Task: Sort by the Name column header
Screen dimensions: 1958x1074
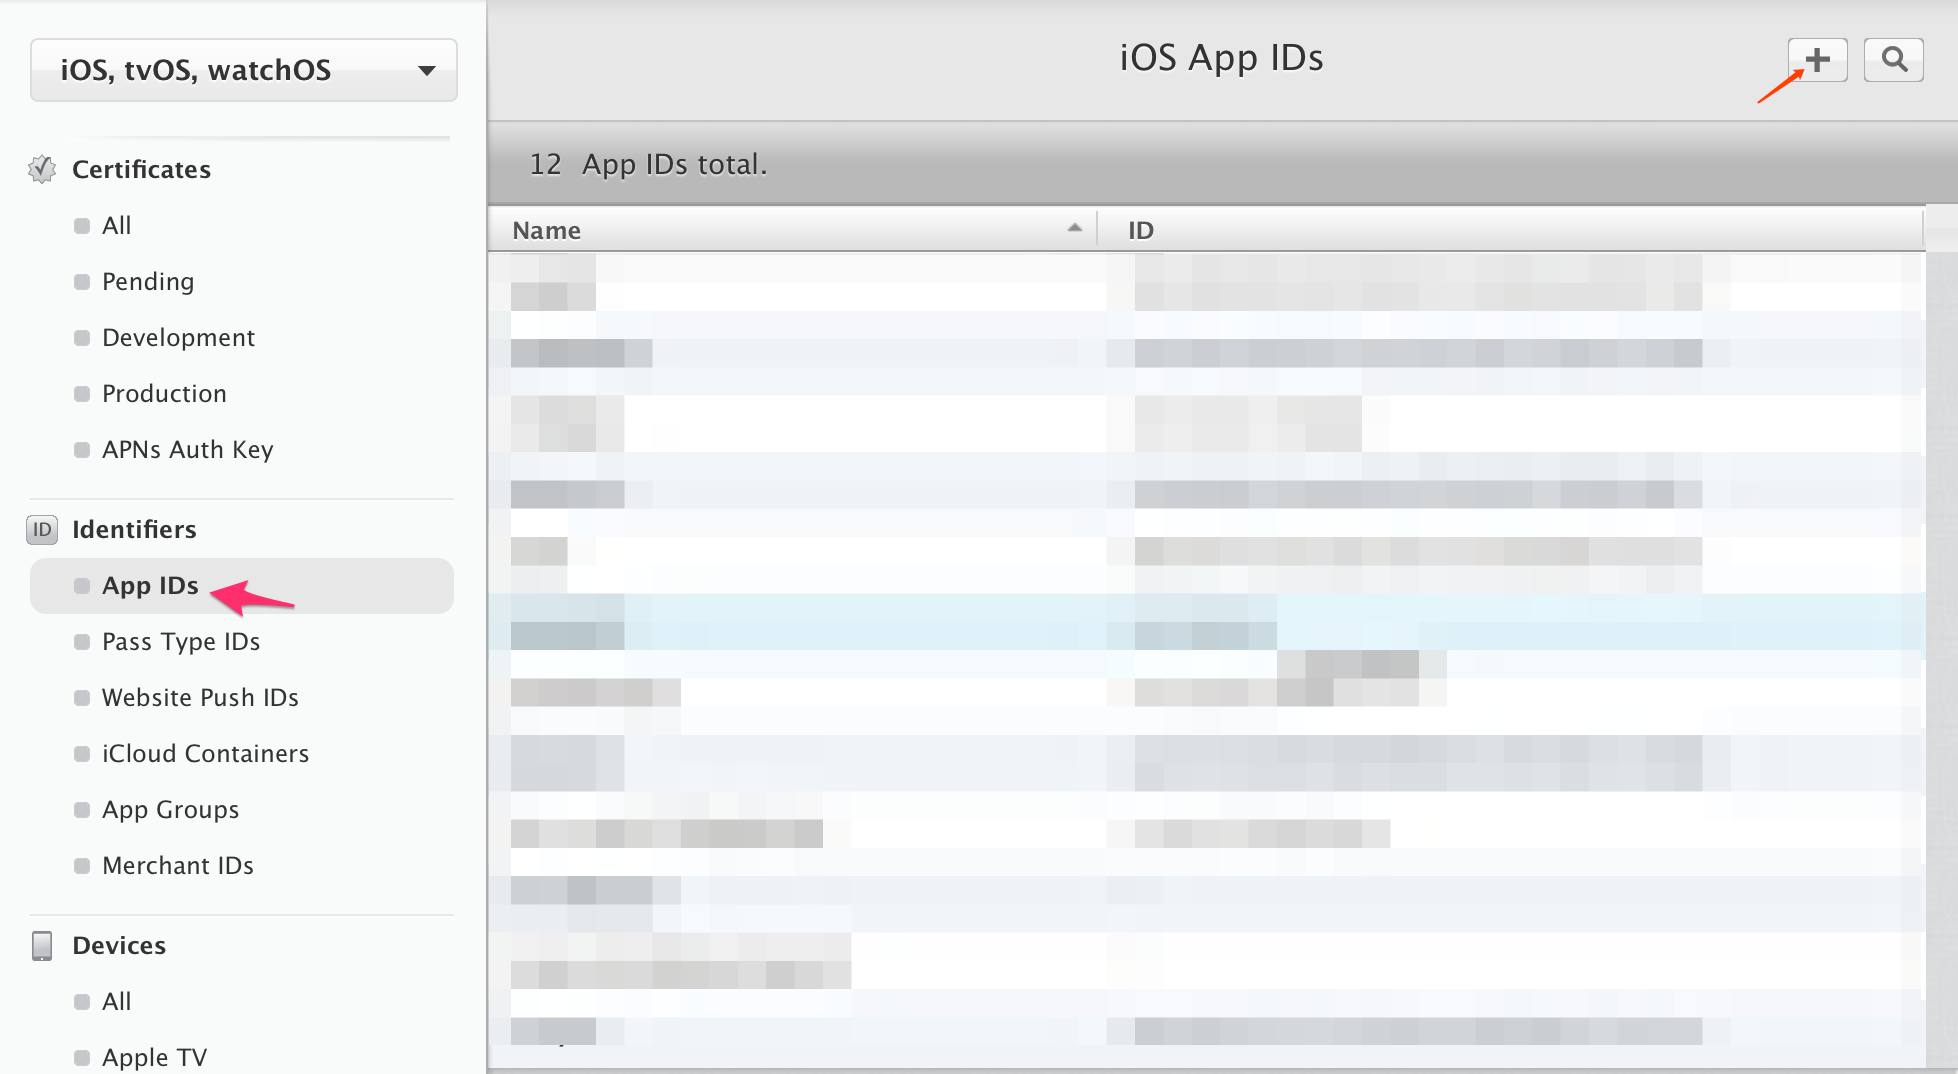Action: [x=793, y=230]
